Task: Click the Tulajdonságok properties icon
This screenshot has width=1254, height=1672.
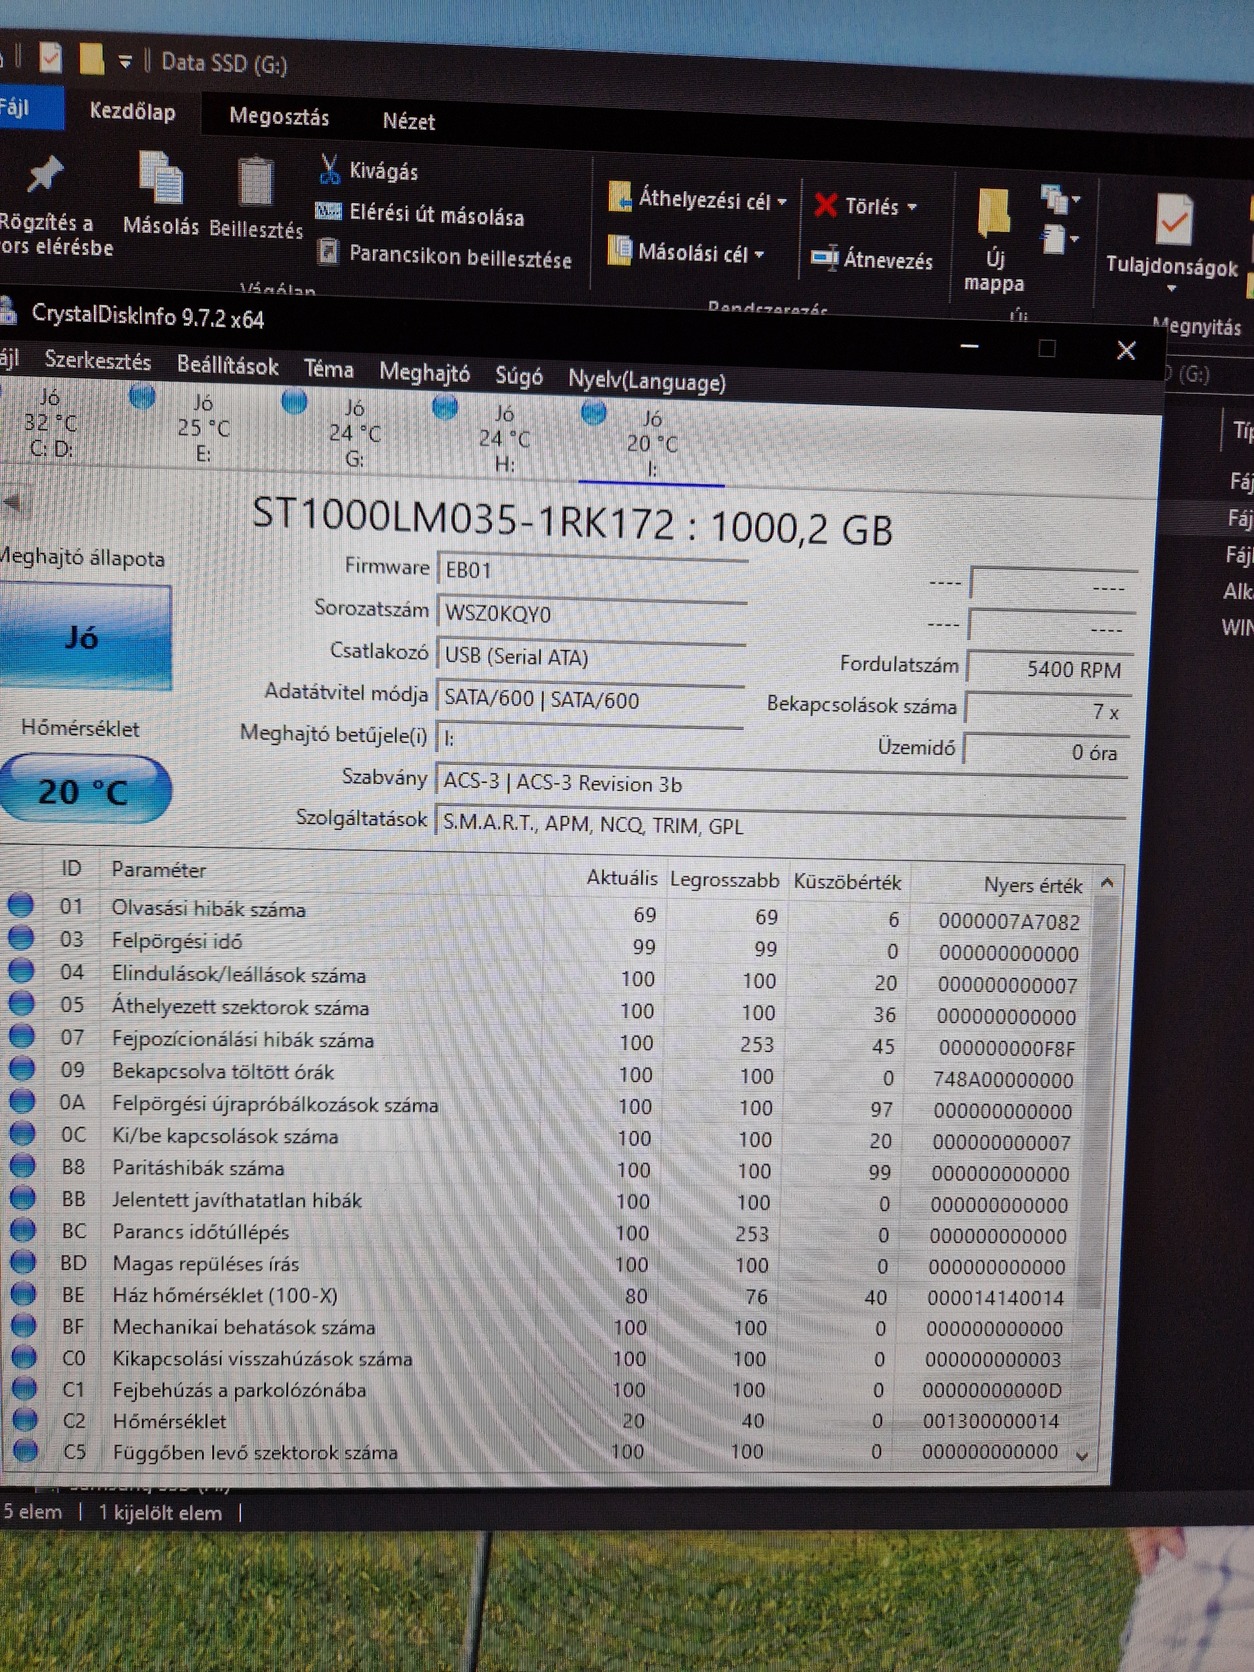Action: click(1174, 220)
